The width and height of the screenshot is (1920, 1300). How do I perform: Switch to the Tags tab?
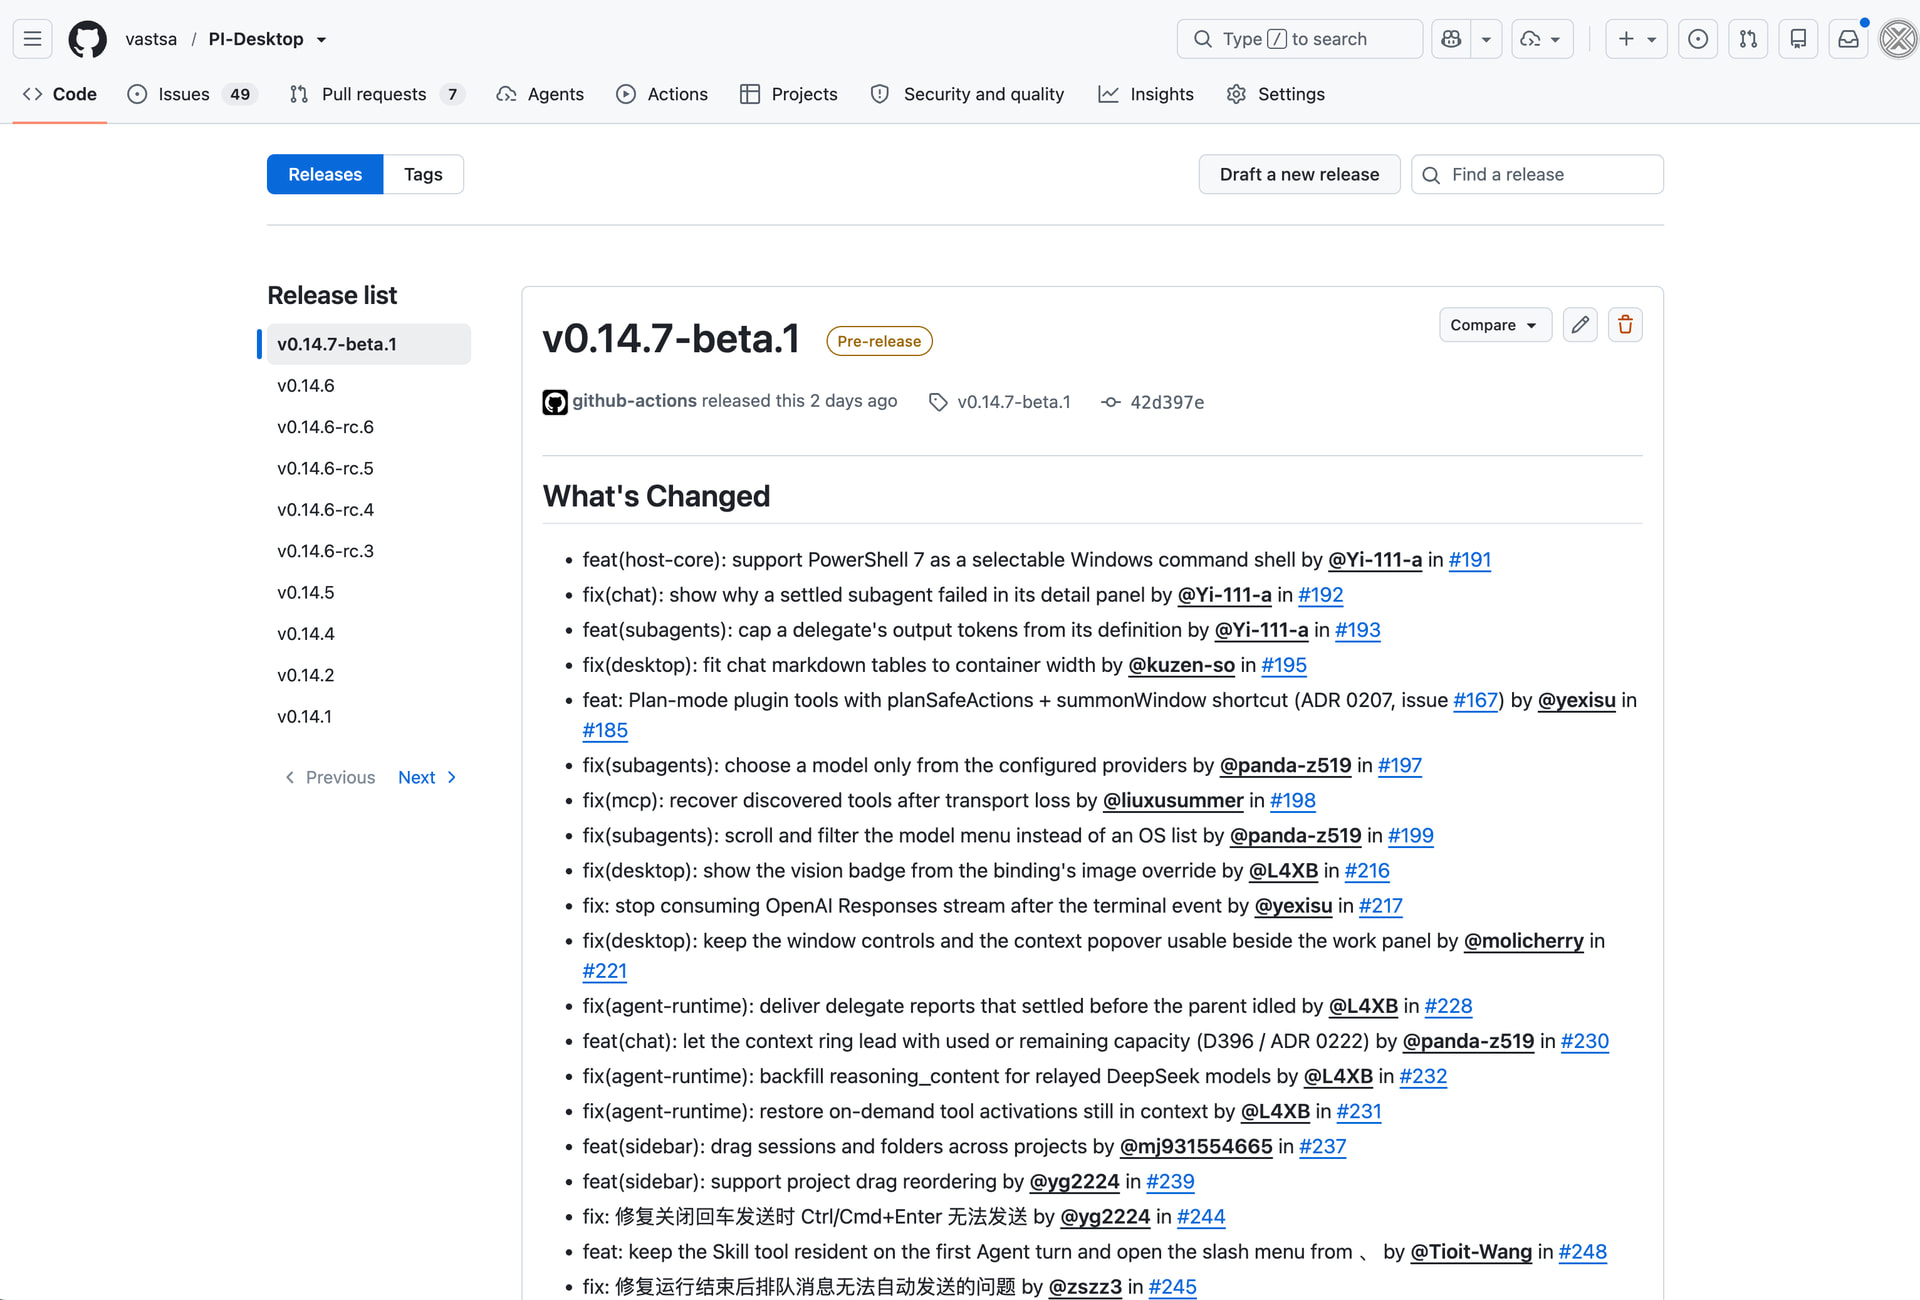(423, 174)
